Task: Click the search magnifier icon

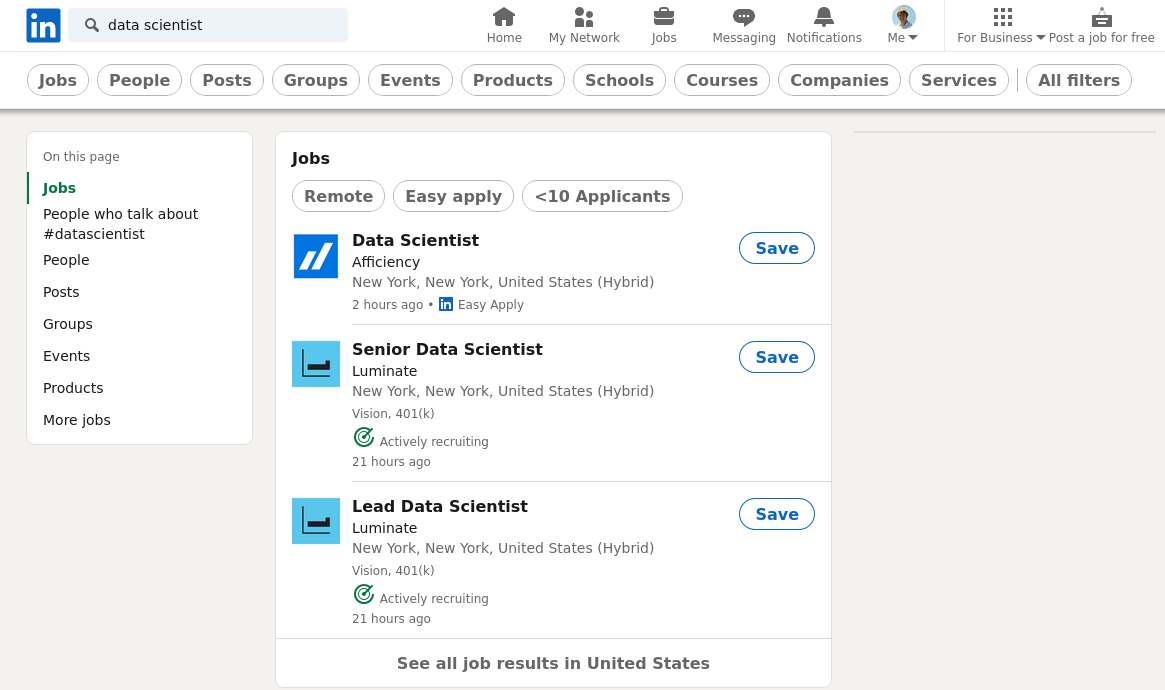Action: [91, 25]
